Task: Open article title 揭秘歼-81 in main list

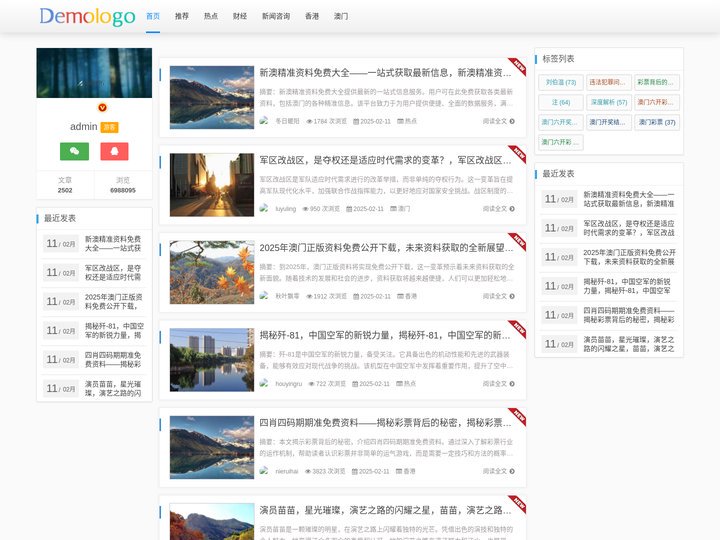Action: (x=385, y=335)
